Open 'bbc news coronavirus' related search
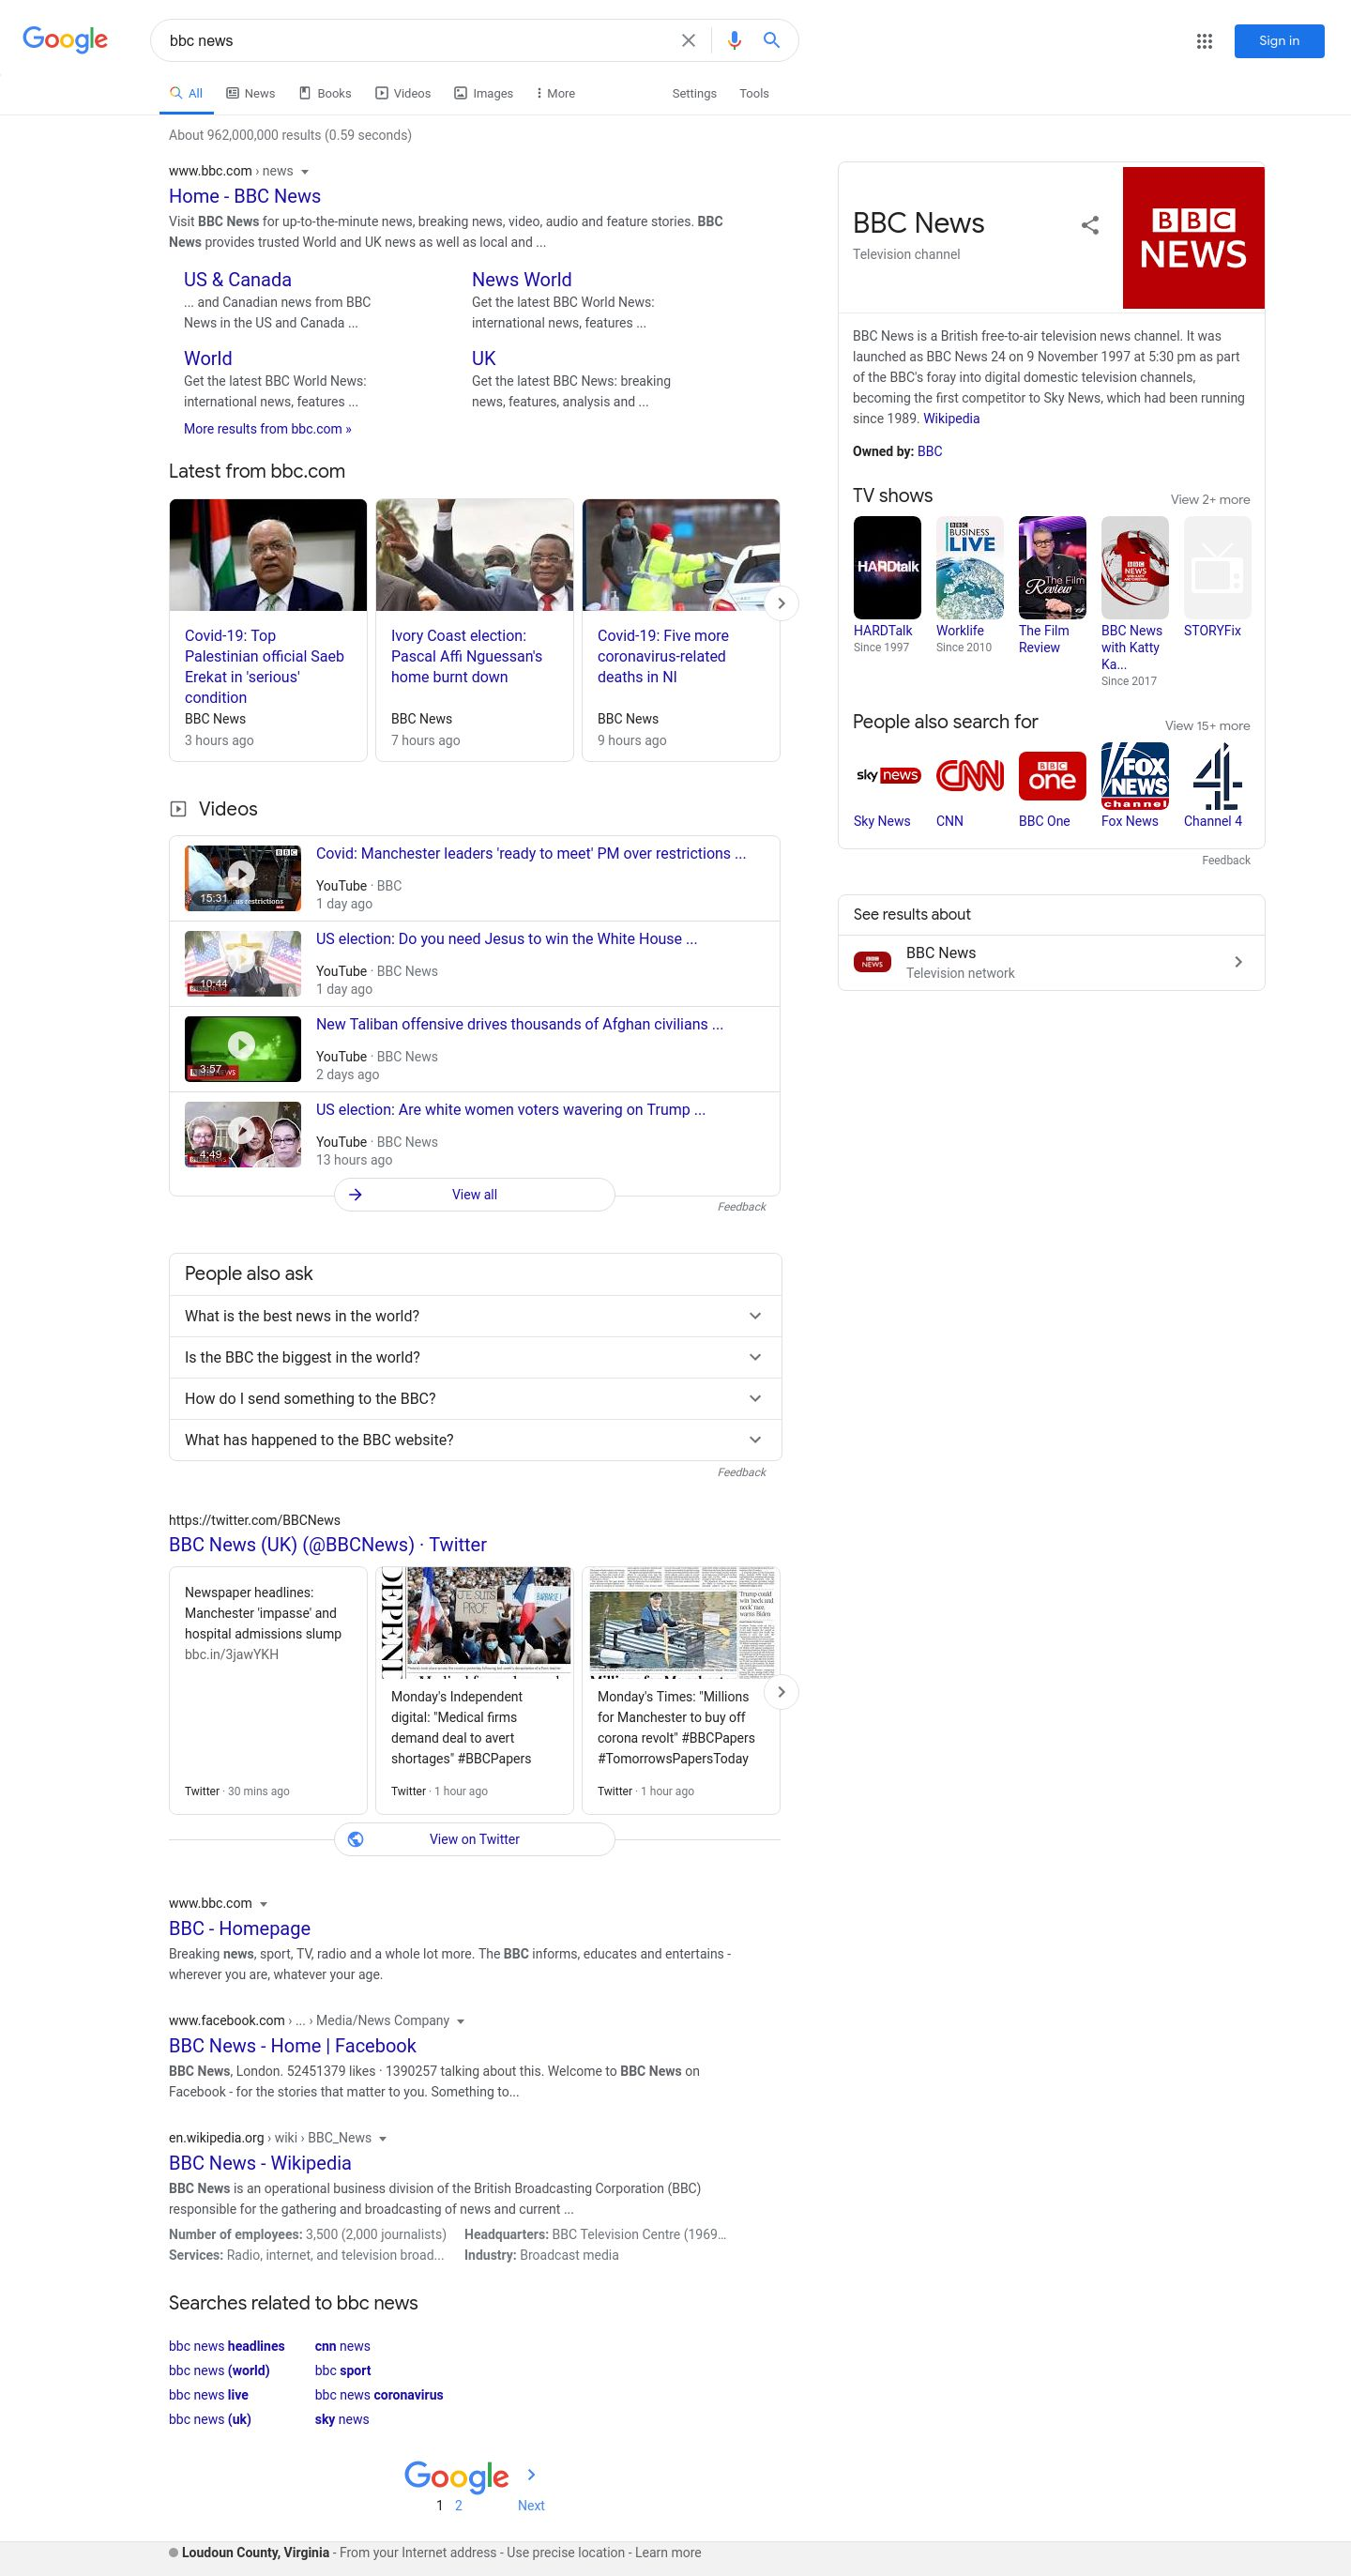The width and height of the screenshot is (1351, 2576). click(x=379, y=2395)
